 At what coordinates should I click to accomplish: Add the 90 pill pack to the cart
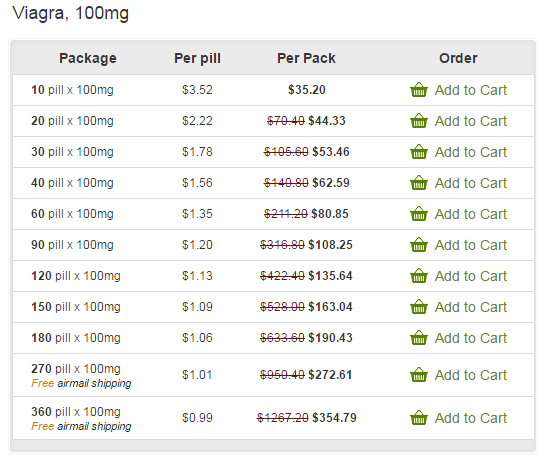pyautogui.click(x=471, y=245)
